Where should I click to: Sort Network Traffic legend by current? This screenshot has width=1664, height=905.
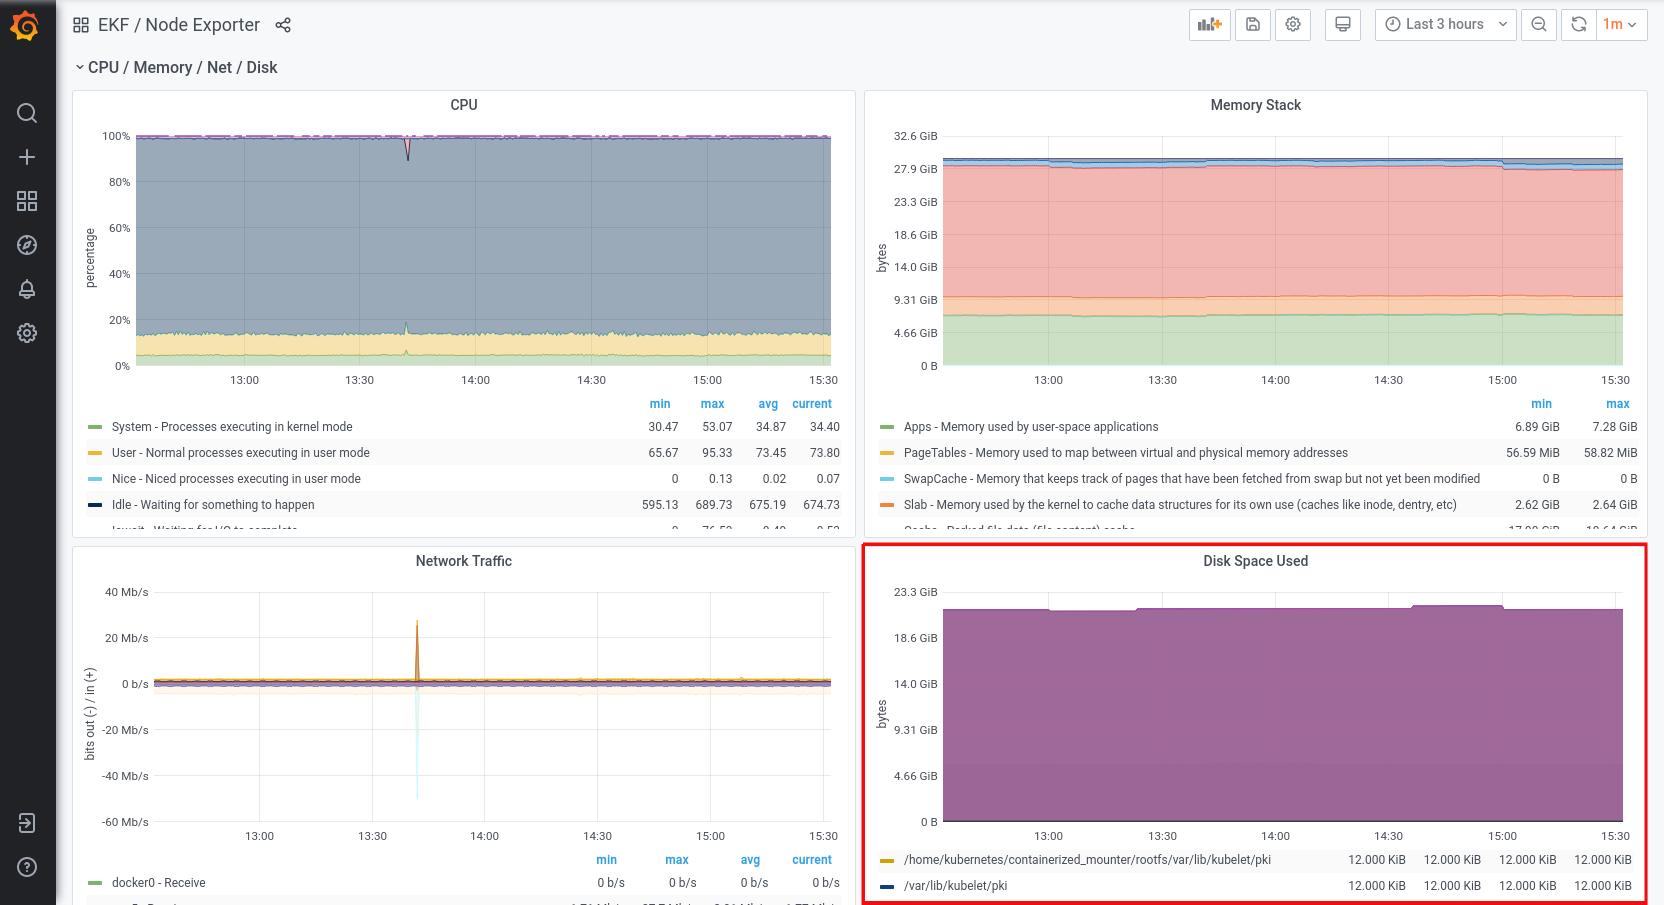[x=812, y=860]
